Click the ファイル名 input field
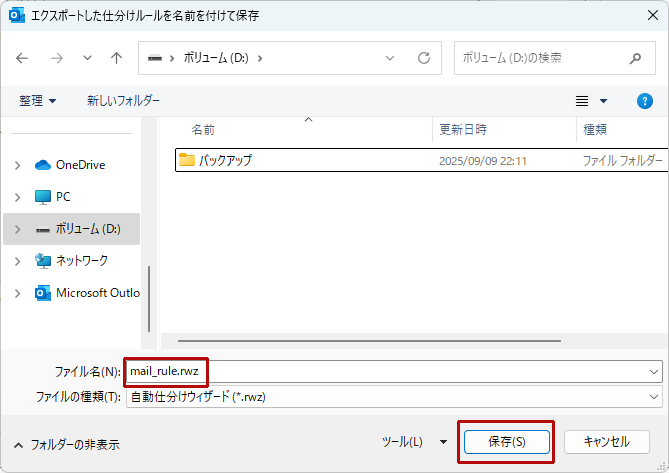Image resolution: width=669 pixels, height=473 pixels. point(390,371)
